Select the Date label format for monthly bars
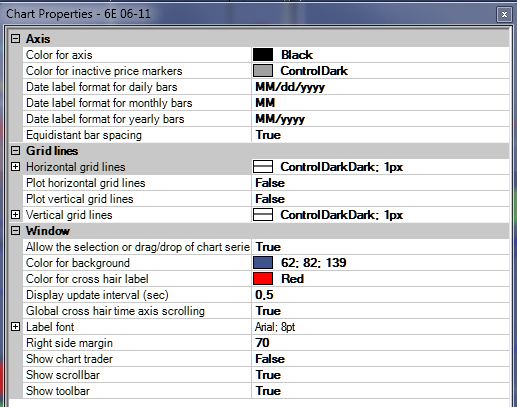Viewport: 517px width, 407px height. [109, 103]
